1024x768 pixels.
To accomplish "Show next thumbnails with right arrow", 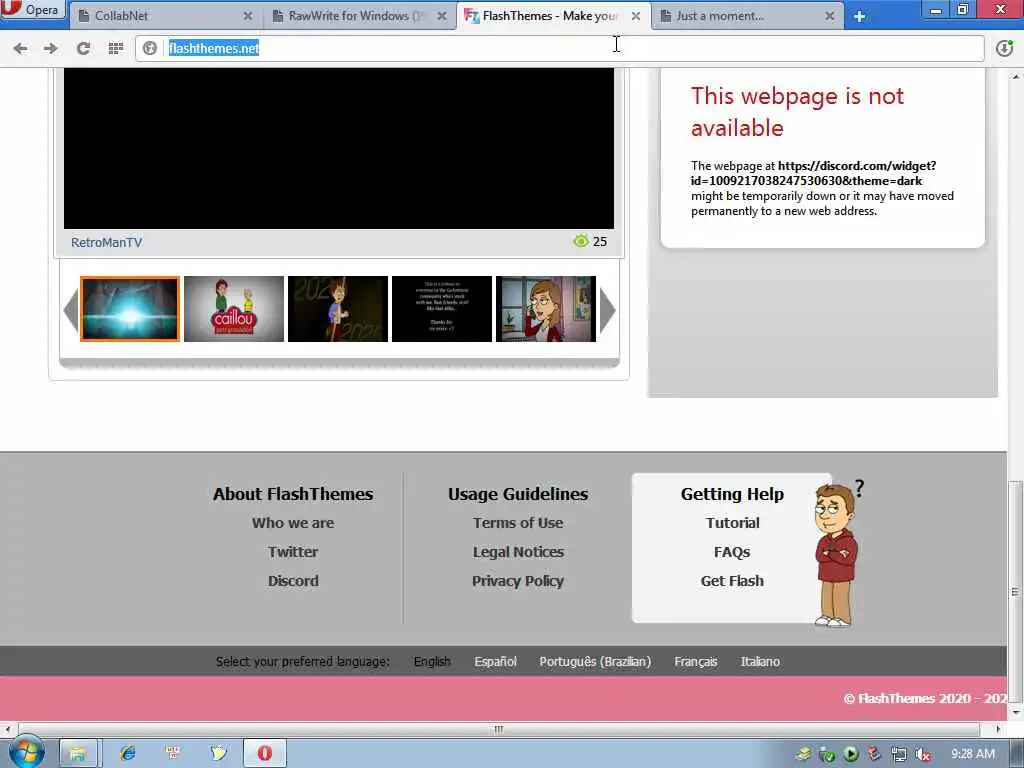I will pyautogui.click(x=607, y=310).
